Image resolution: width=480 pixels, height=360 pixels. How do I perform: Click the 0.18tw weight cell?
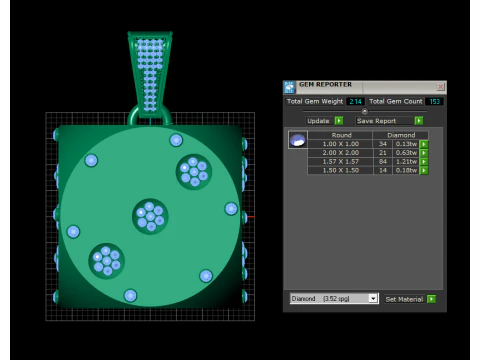pyautogui.click(x=406, y=170)
